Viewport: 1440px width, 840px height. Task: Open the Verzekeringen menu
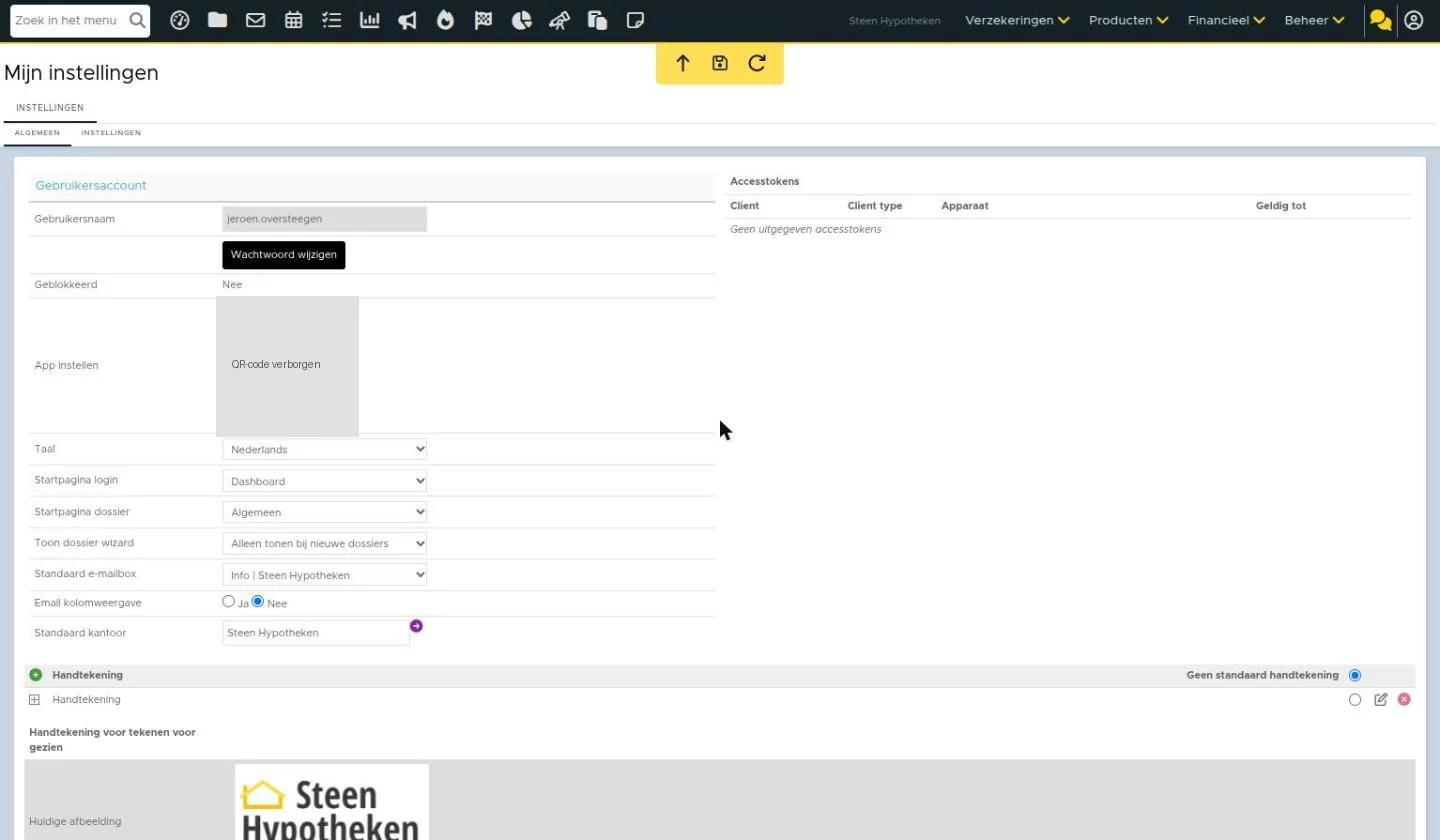click(x=1017, y=20)
